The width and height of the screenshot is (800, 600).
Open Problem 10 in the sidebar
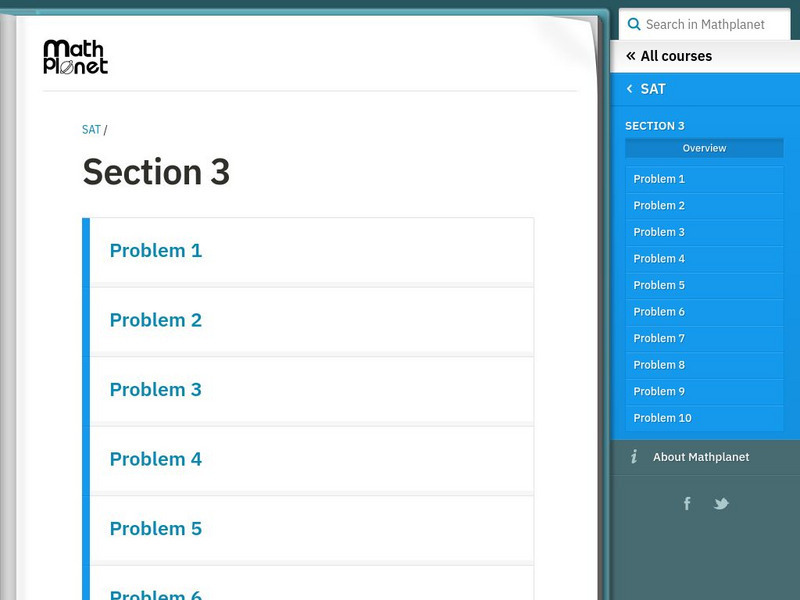tap(704, 418)
